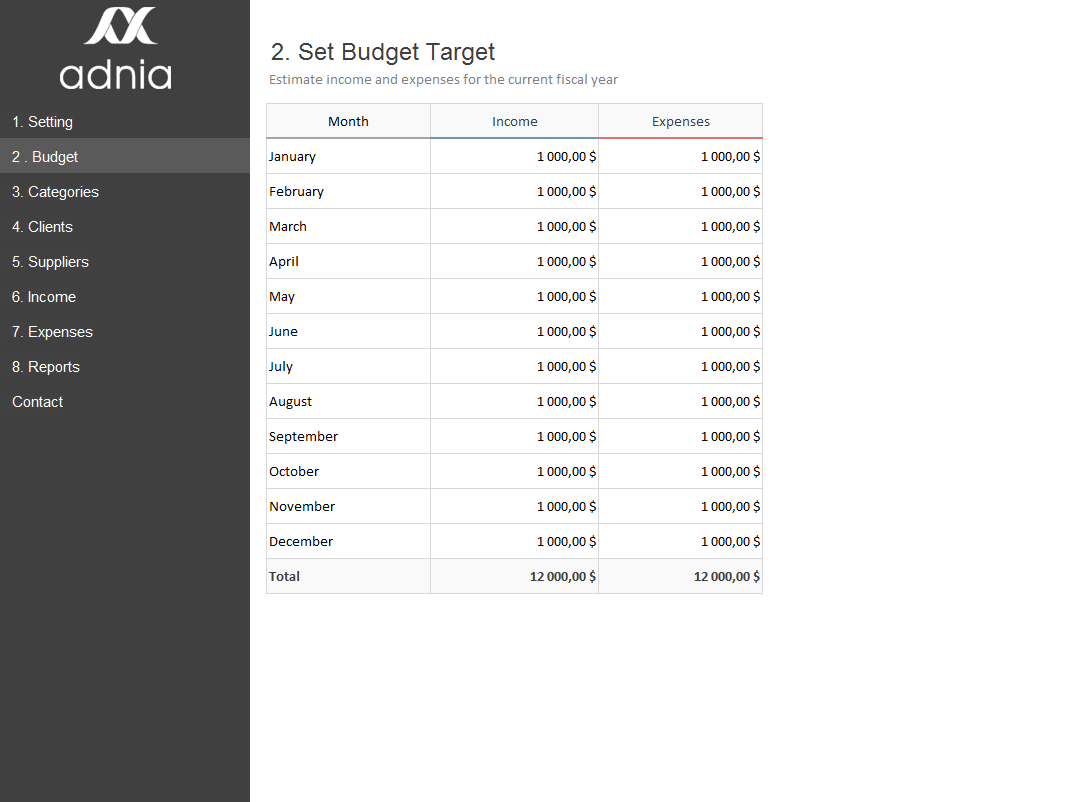The image size is (1078, 802).
Task: Select November income value
Action: click(x=514, y=507)
